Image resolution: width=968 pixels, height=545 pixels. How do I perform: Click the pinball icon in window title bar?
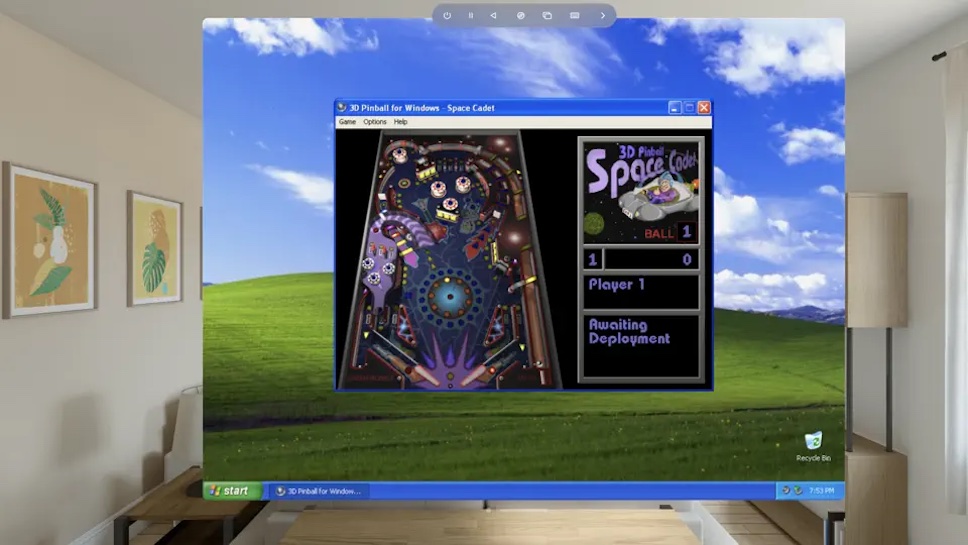pos(342,108)
